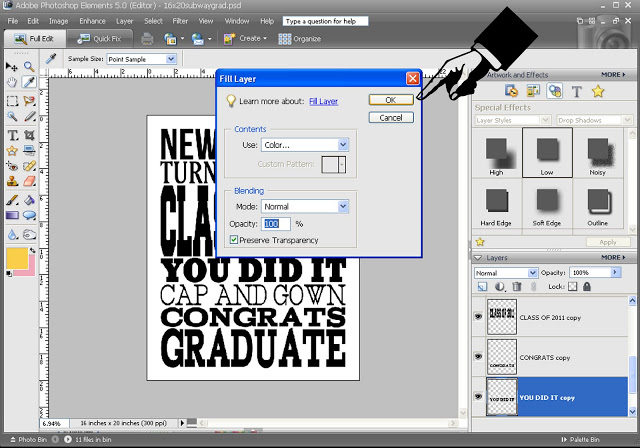Select the Blur water drop tool
This screenshot has height=448, width=640.
coord(12,235)
